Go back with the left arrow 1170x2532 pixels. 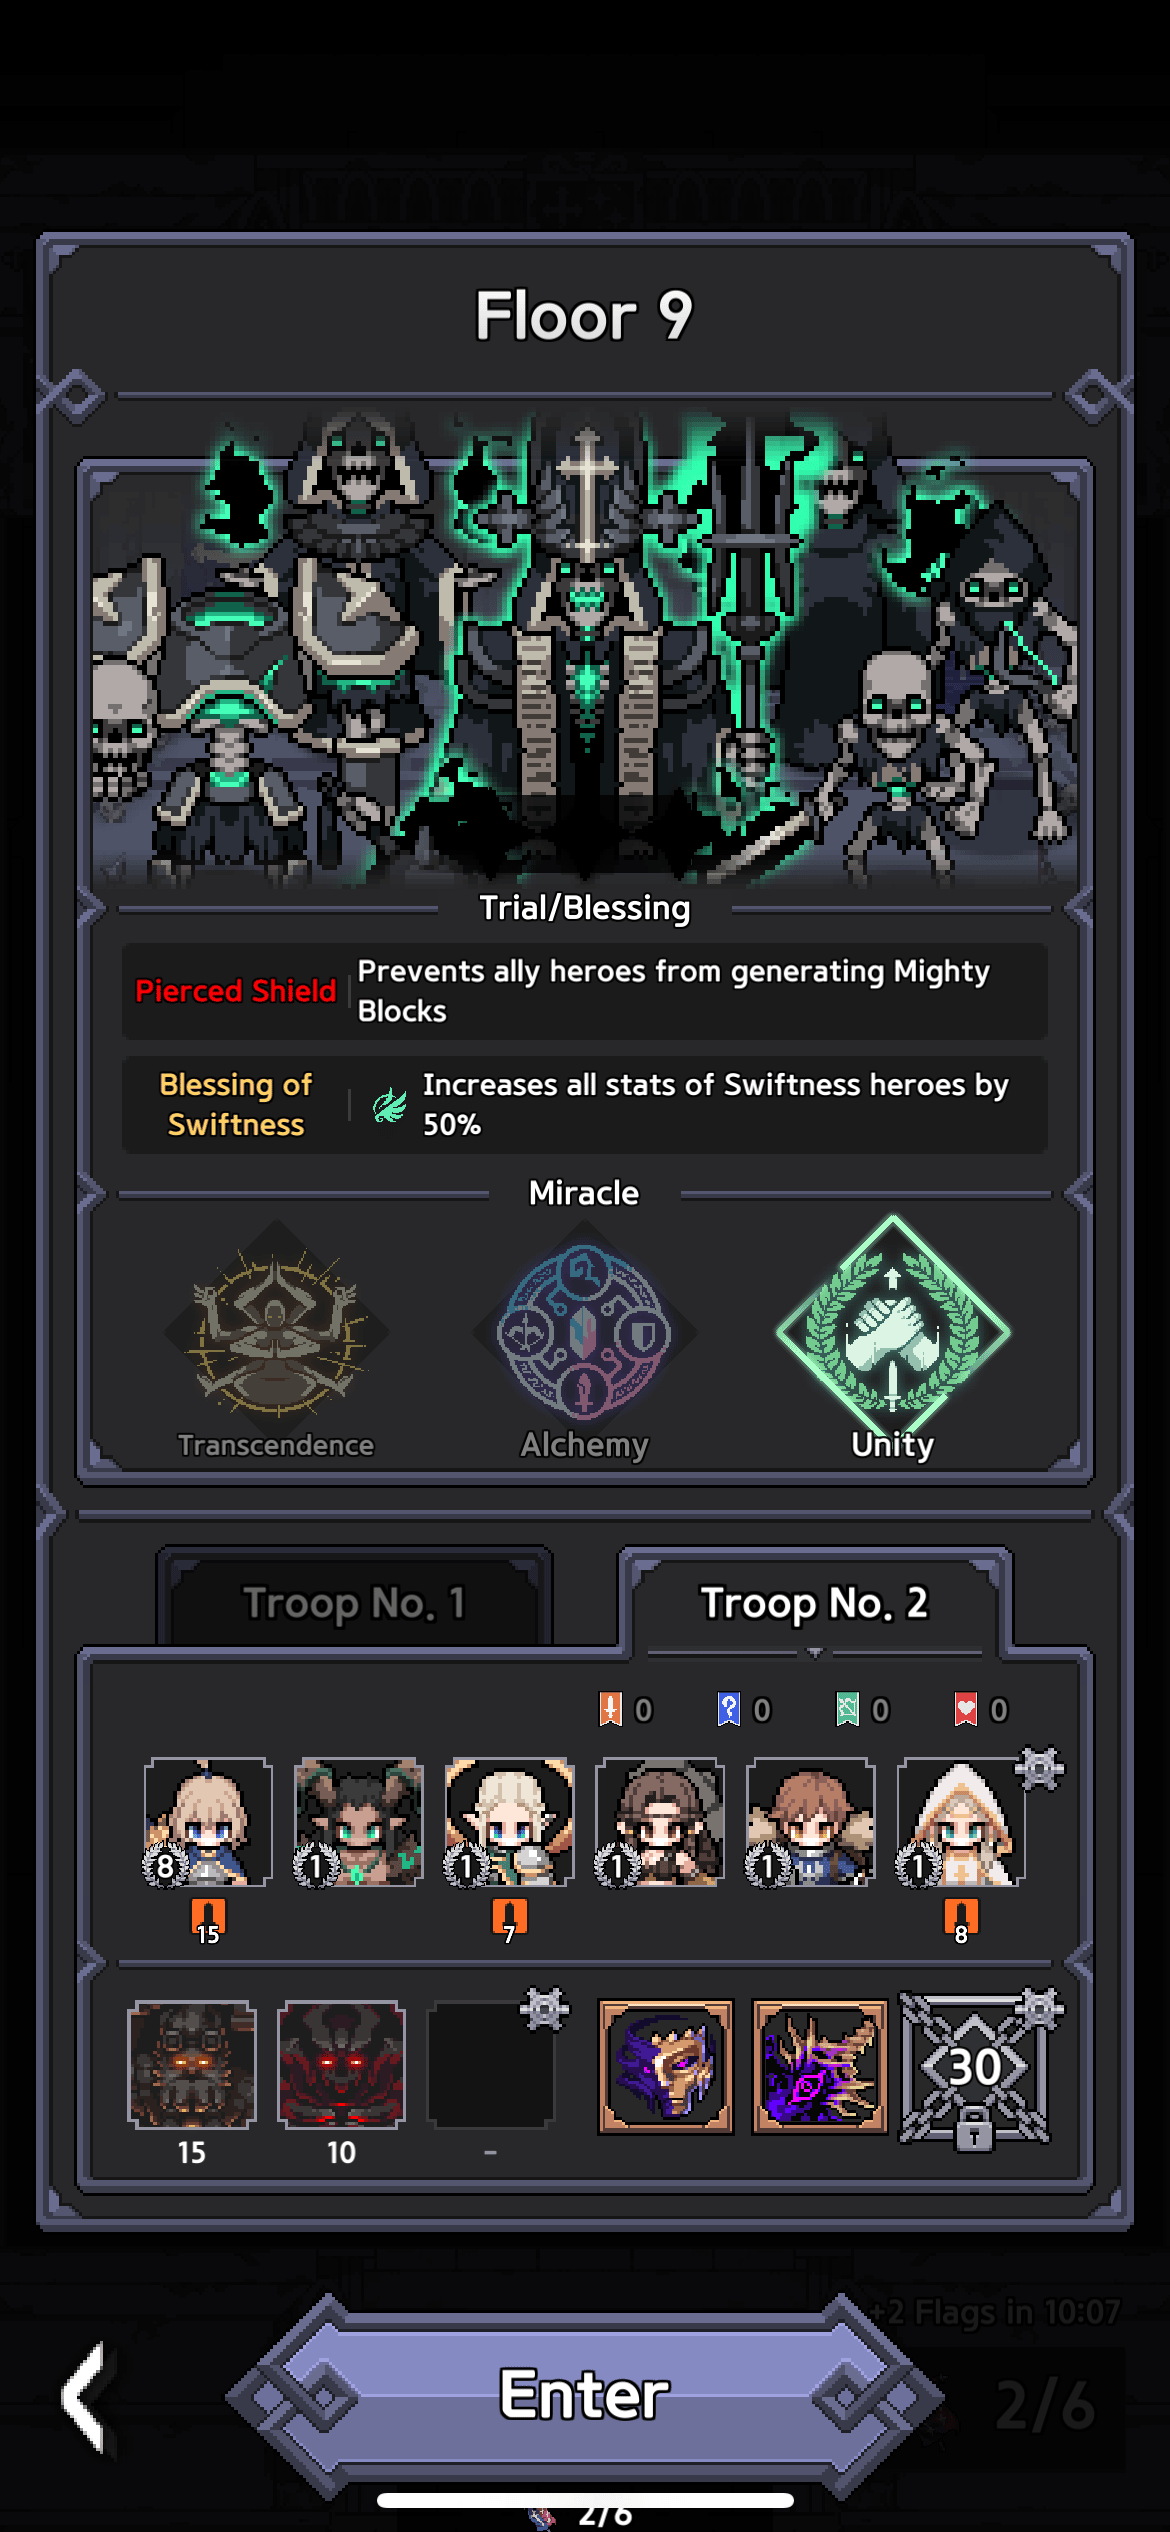click(x=86, y=2396)
